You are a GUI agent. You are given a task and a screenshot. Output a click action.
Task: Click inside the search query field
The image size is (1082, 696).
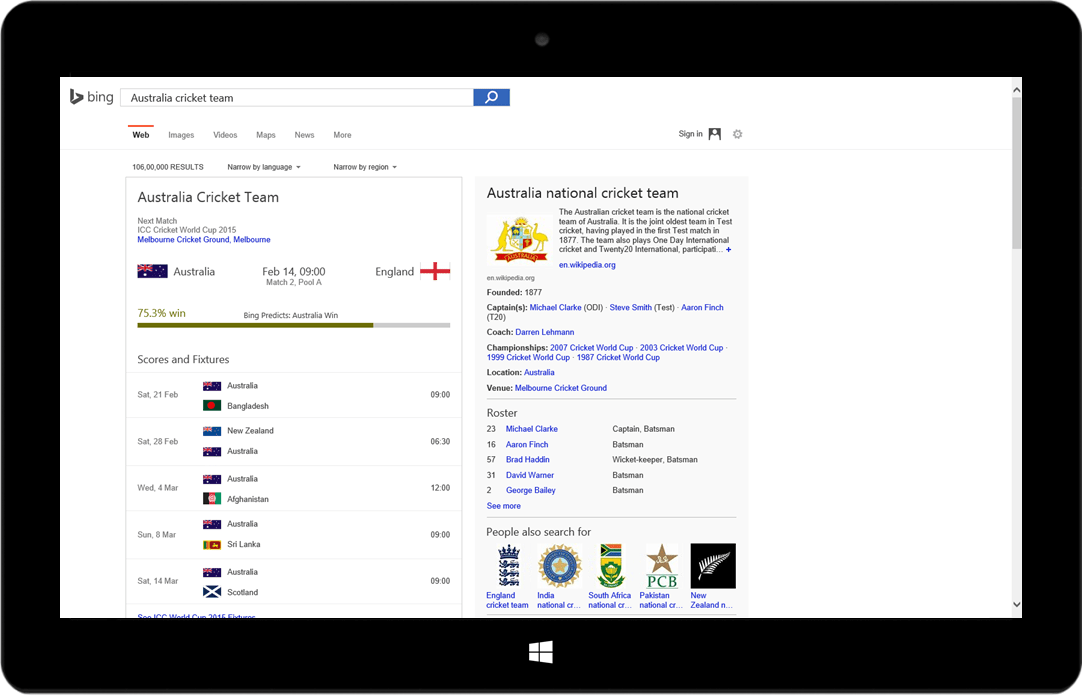click(297, 97)
